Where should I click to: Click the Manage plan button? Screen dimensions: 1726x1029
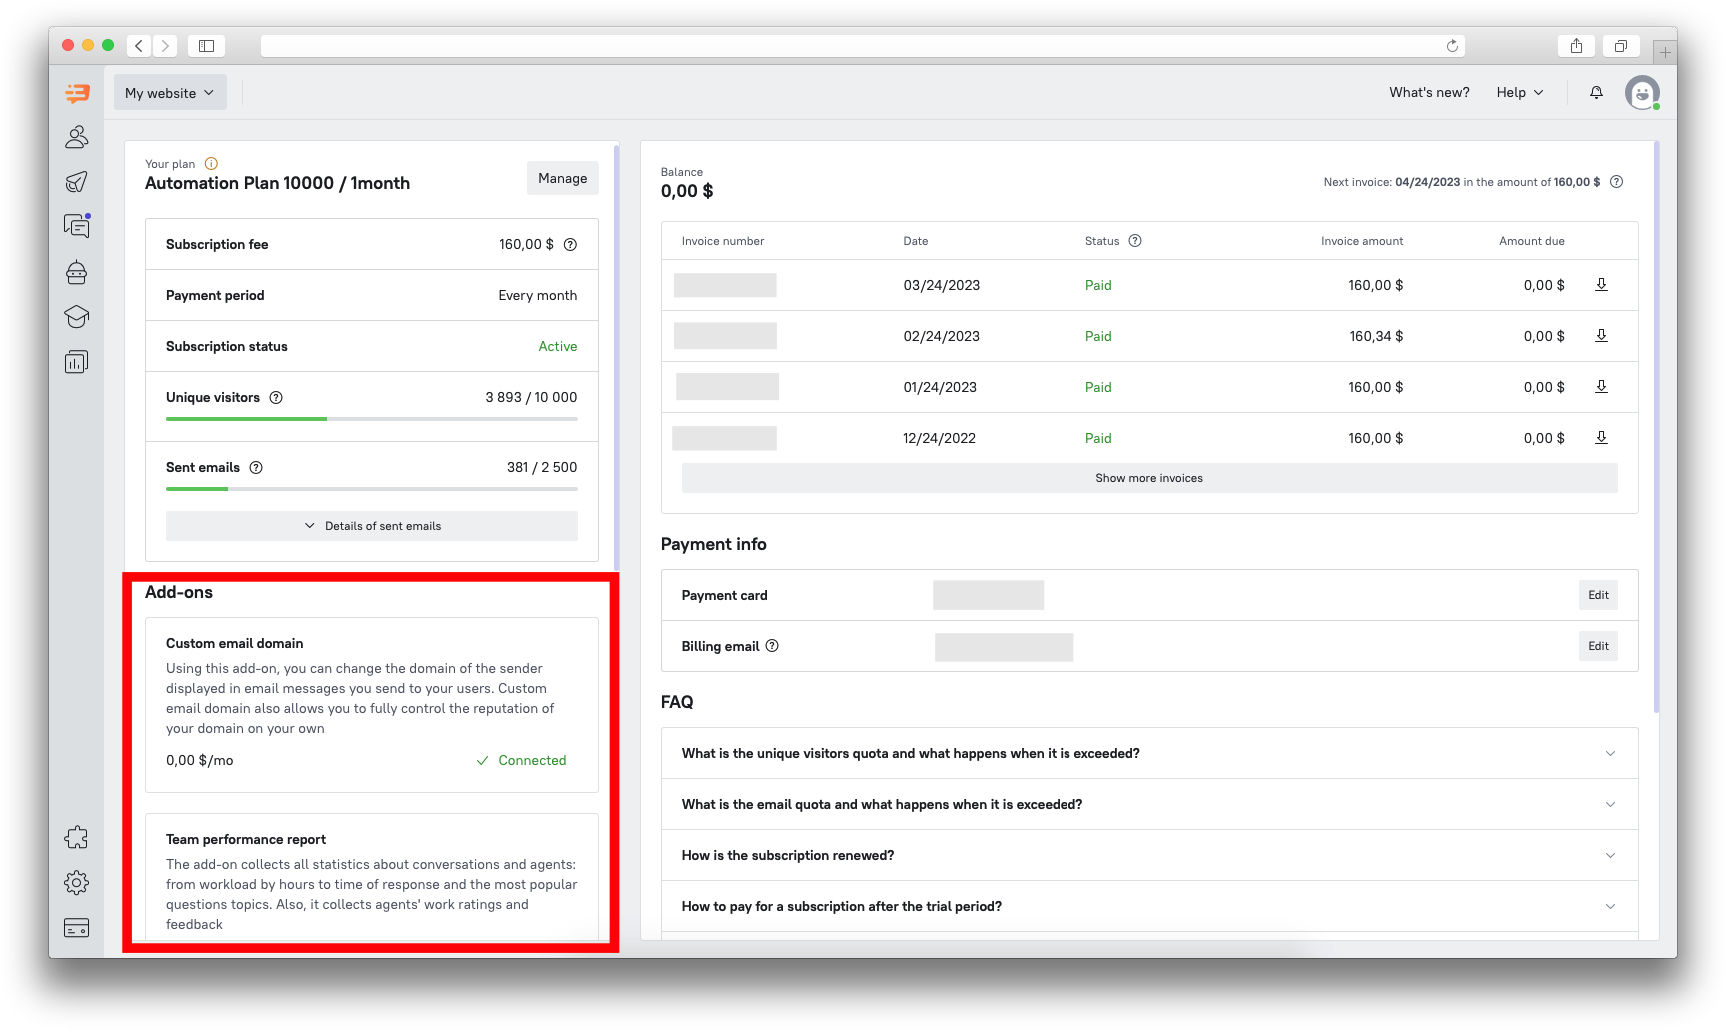point(563,178)
